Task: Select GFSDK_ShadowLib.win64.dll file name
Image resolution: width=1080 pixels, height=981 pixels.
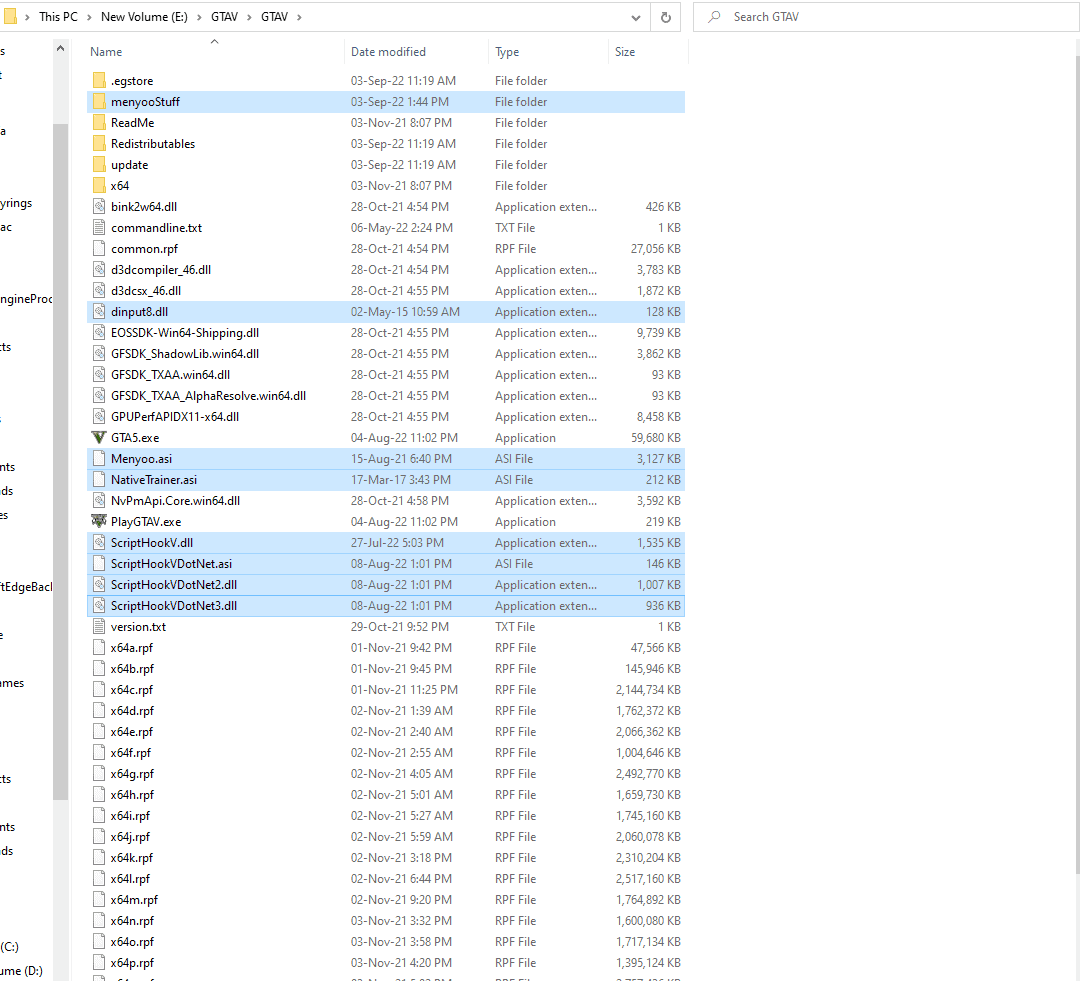Action: (185, 354)
